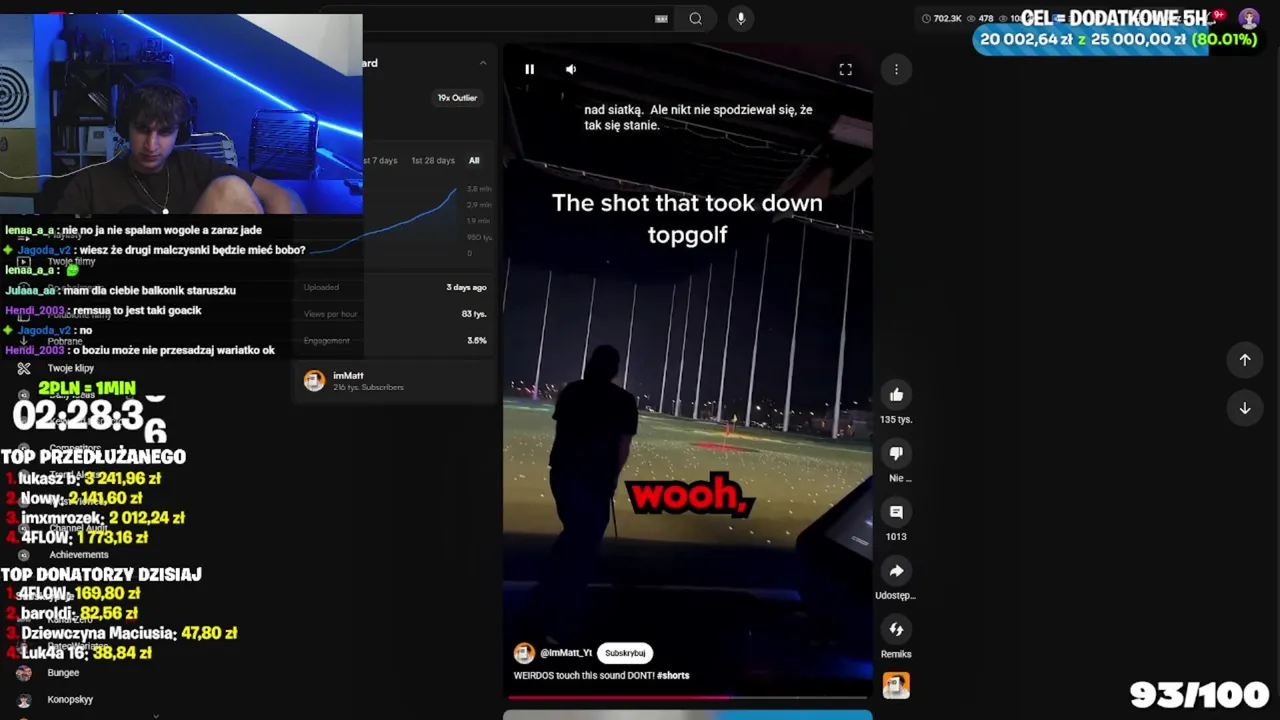The height and width of the screenshot is (720, 1280).
Task: Open fullscreen mode for the Short
Action: [x=845, y=69]
